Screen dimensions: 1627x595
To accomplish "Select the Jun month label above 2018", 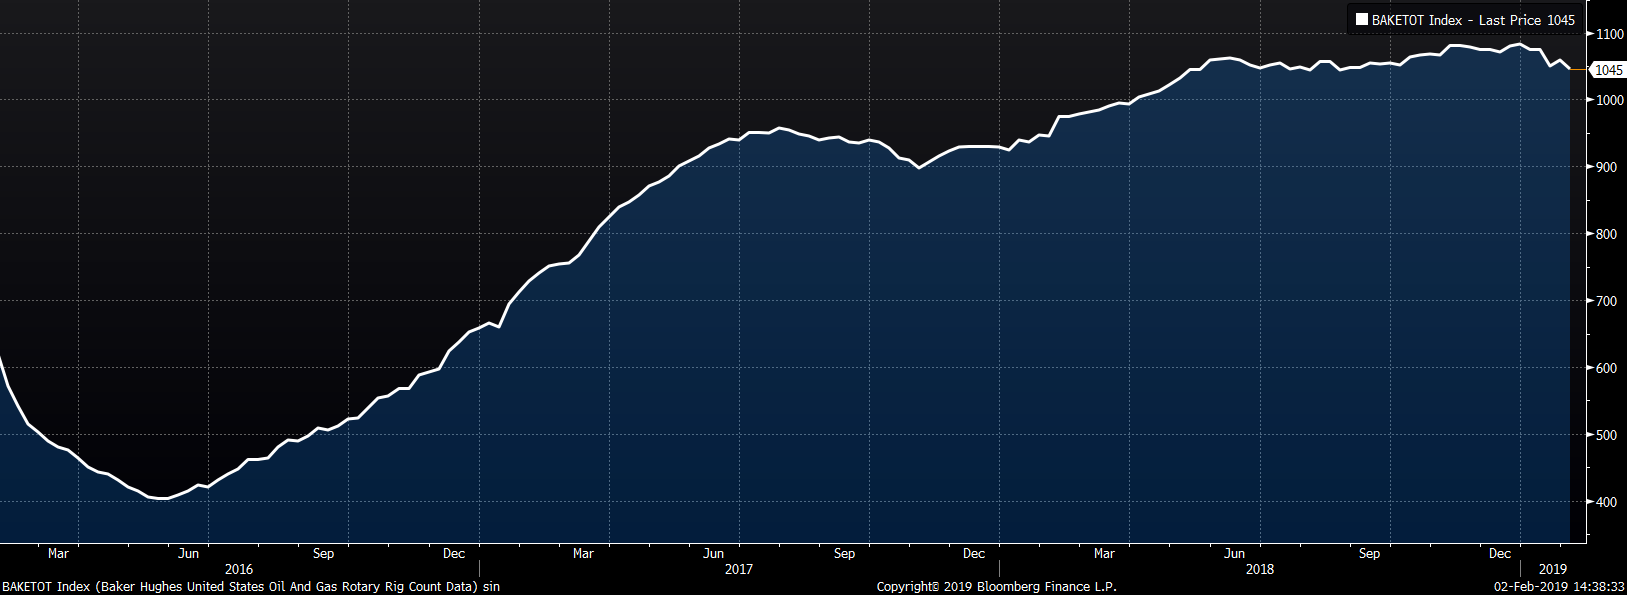I will tap(1235, 553).
